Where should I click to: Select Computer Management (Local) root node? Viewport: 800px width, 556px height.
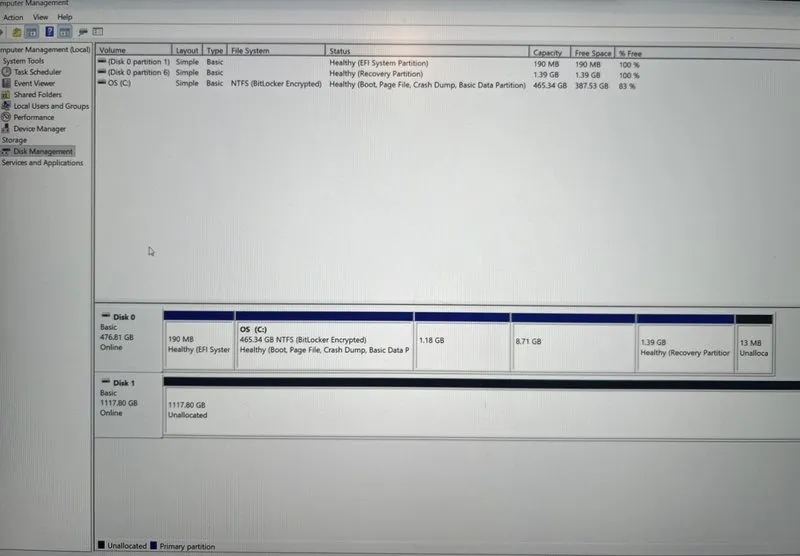coord(45,49)
